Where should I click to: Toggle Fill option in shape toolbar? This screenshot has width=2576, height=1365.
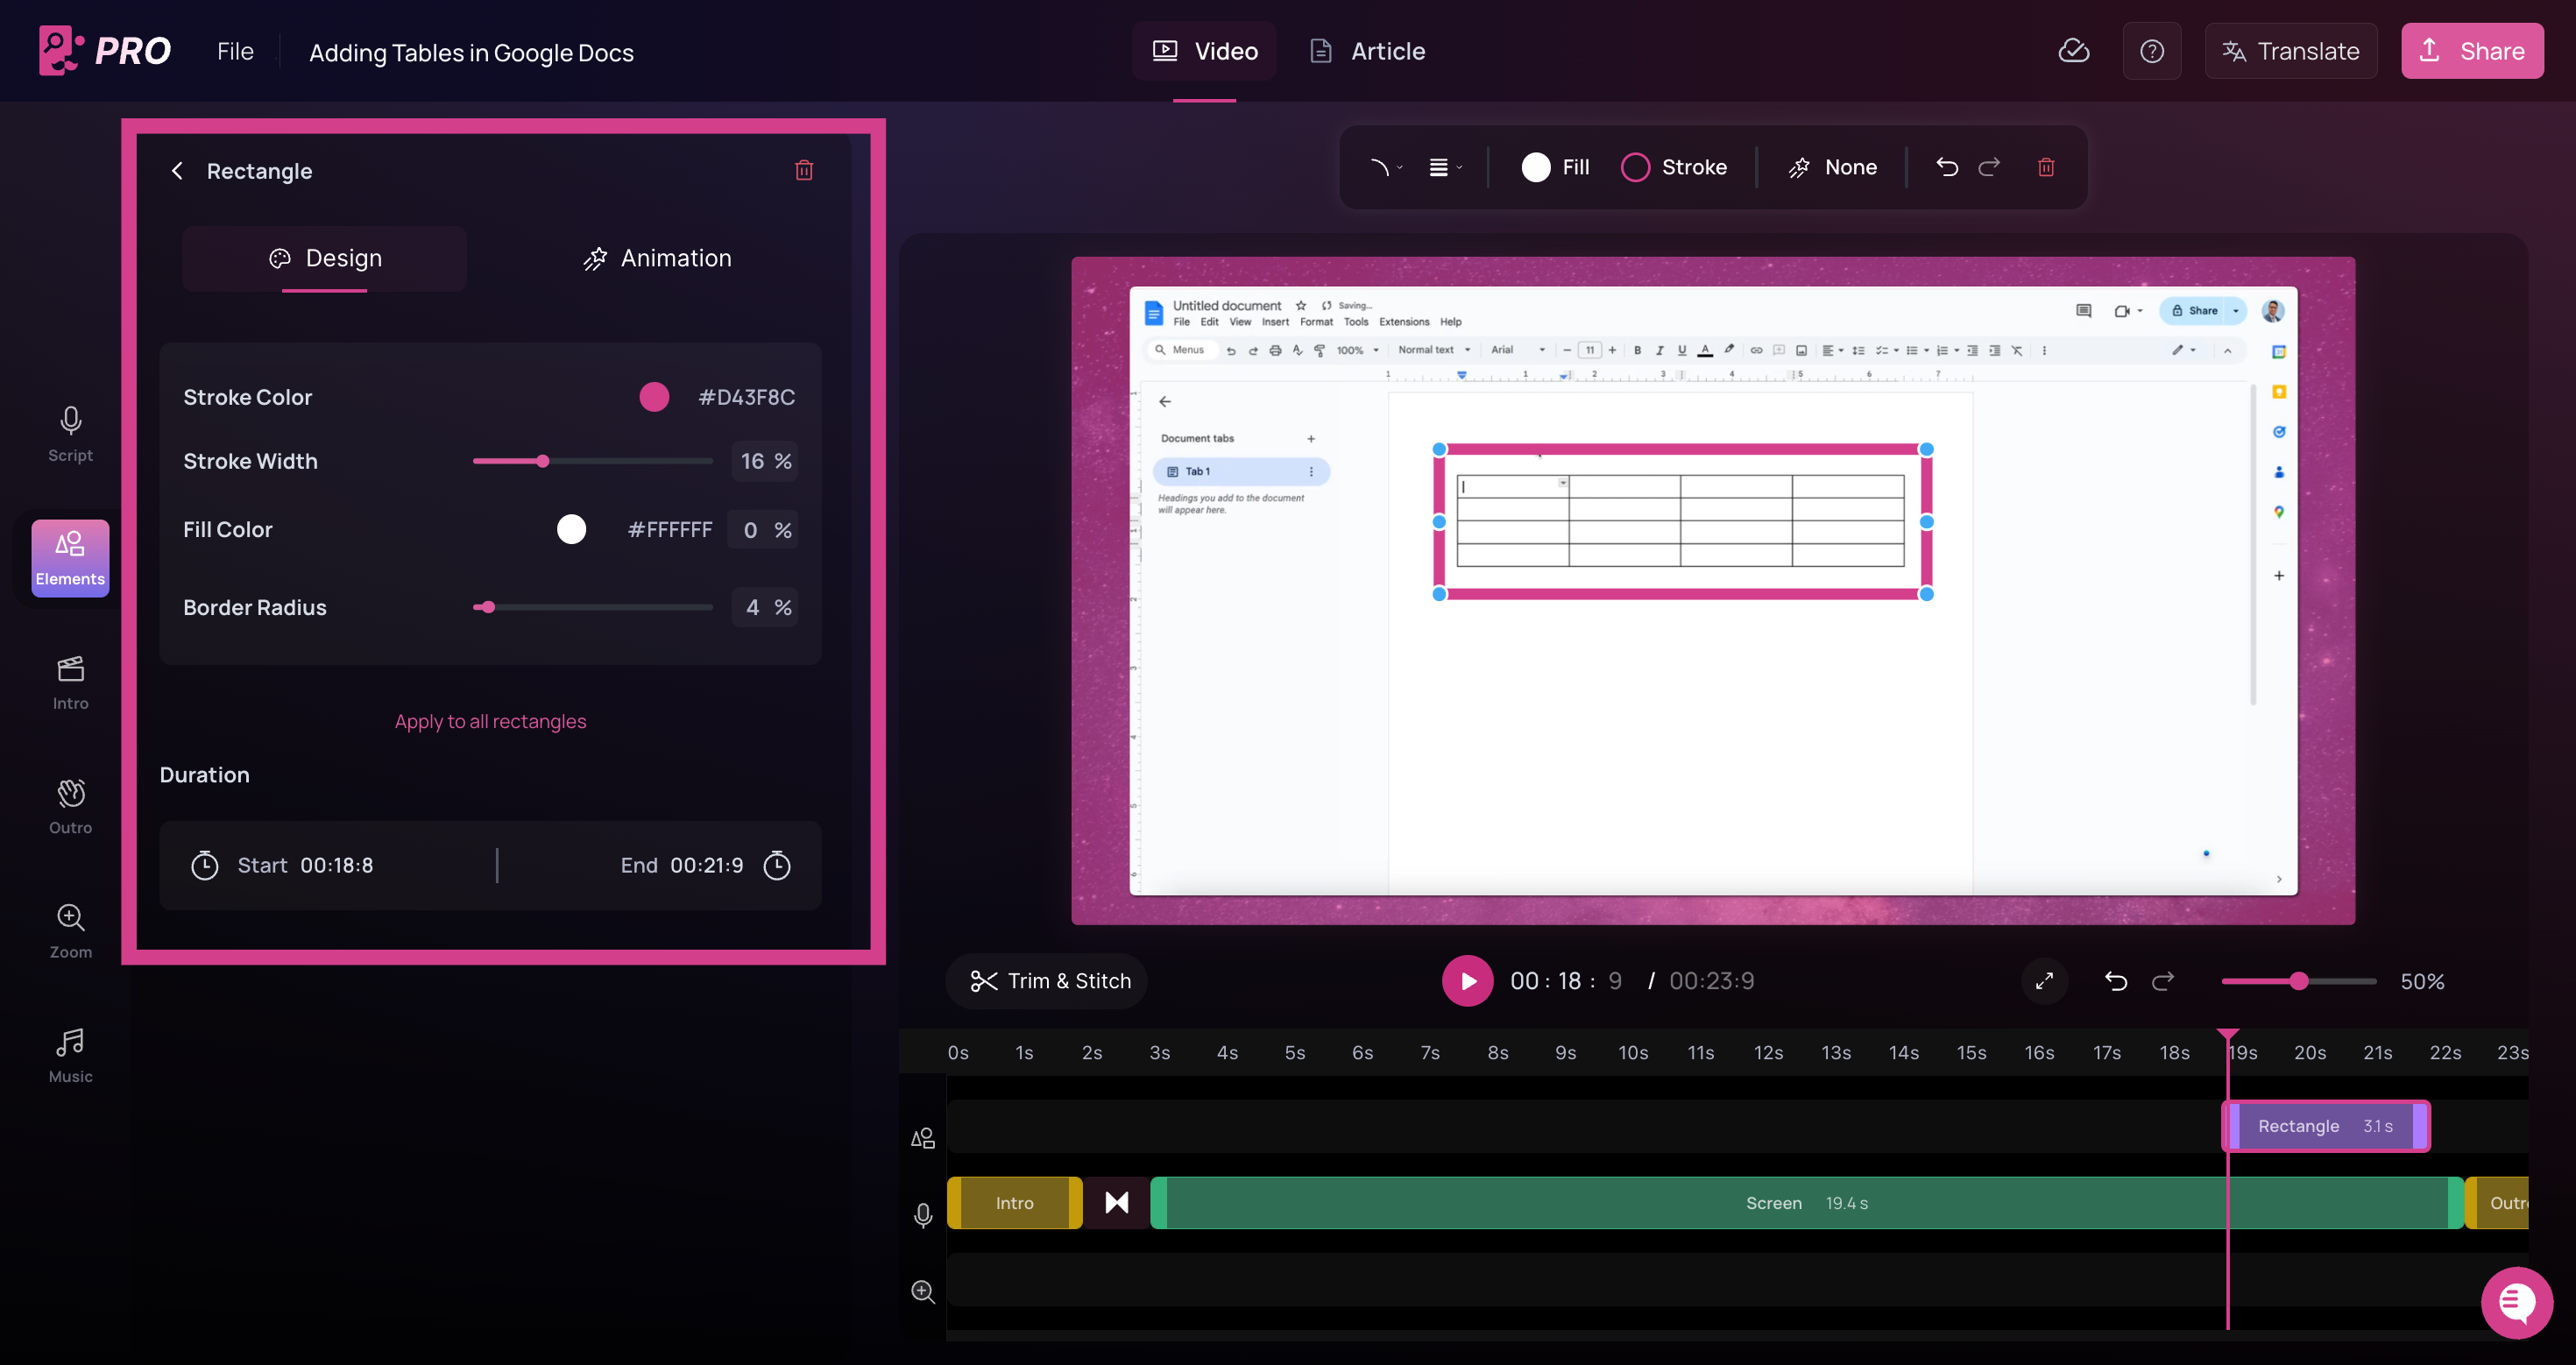(x=1555, y=167)
